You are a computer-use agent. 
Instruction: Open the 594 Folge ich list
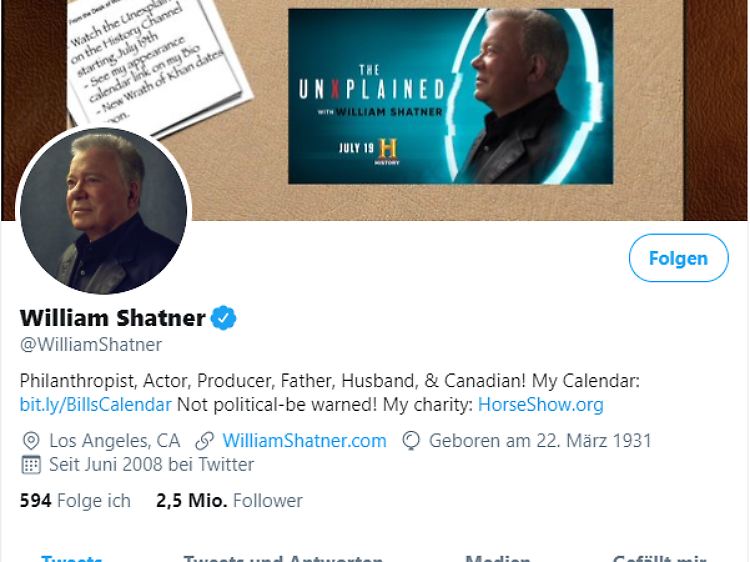pos(75,501)
